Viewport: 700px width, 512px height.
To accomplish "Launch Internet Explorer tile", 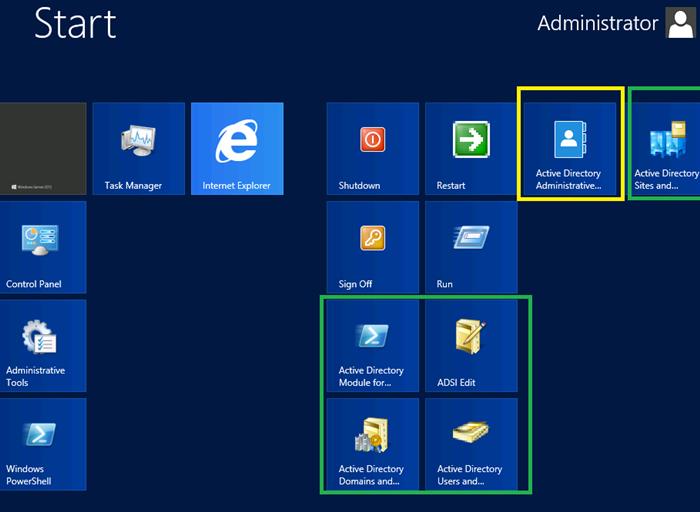I will point(237,149).
